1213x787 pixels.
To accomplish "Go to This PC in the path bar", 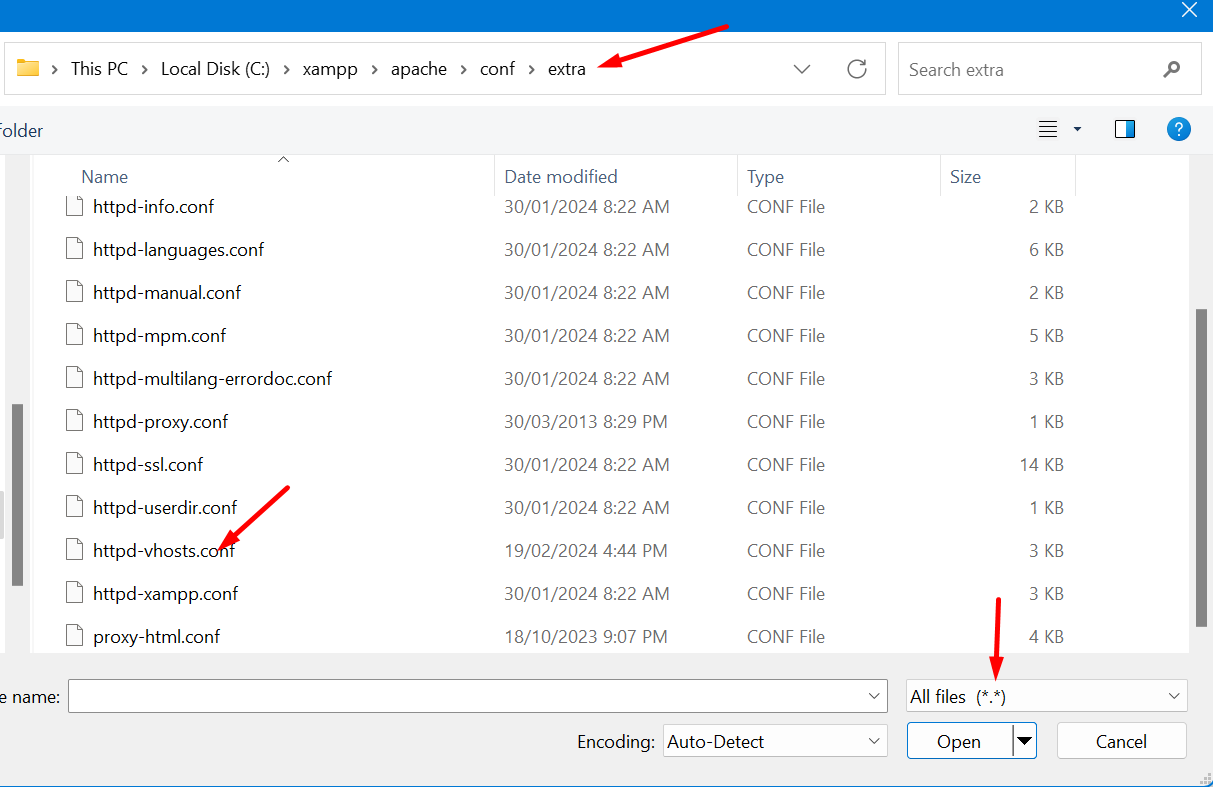I will click(99, 68).
